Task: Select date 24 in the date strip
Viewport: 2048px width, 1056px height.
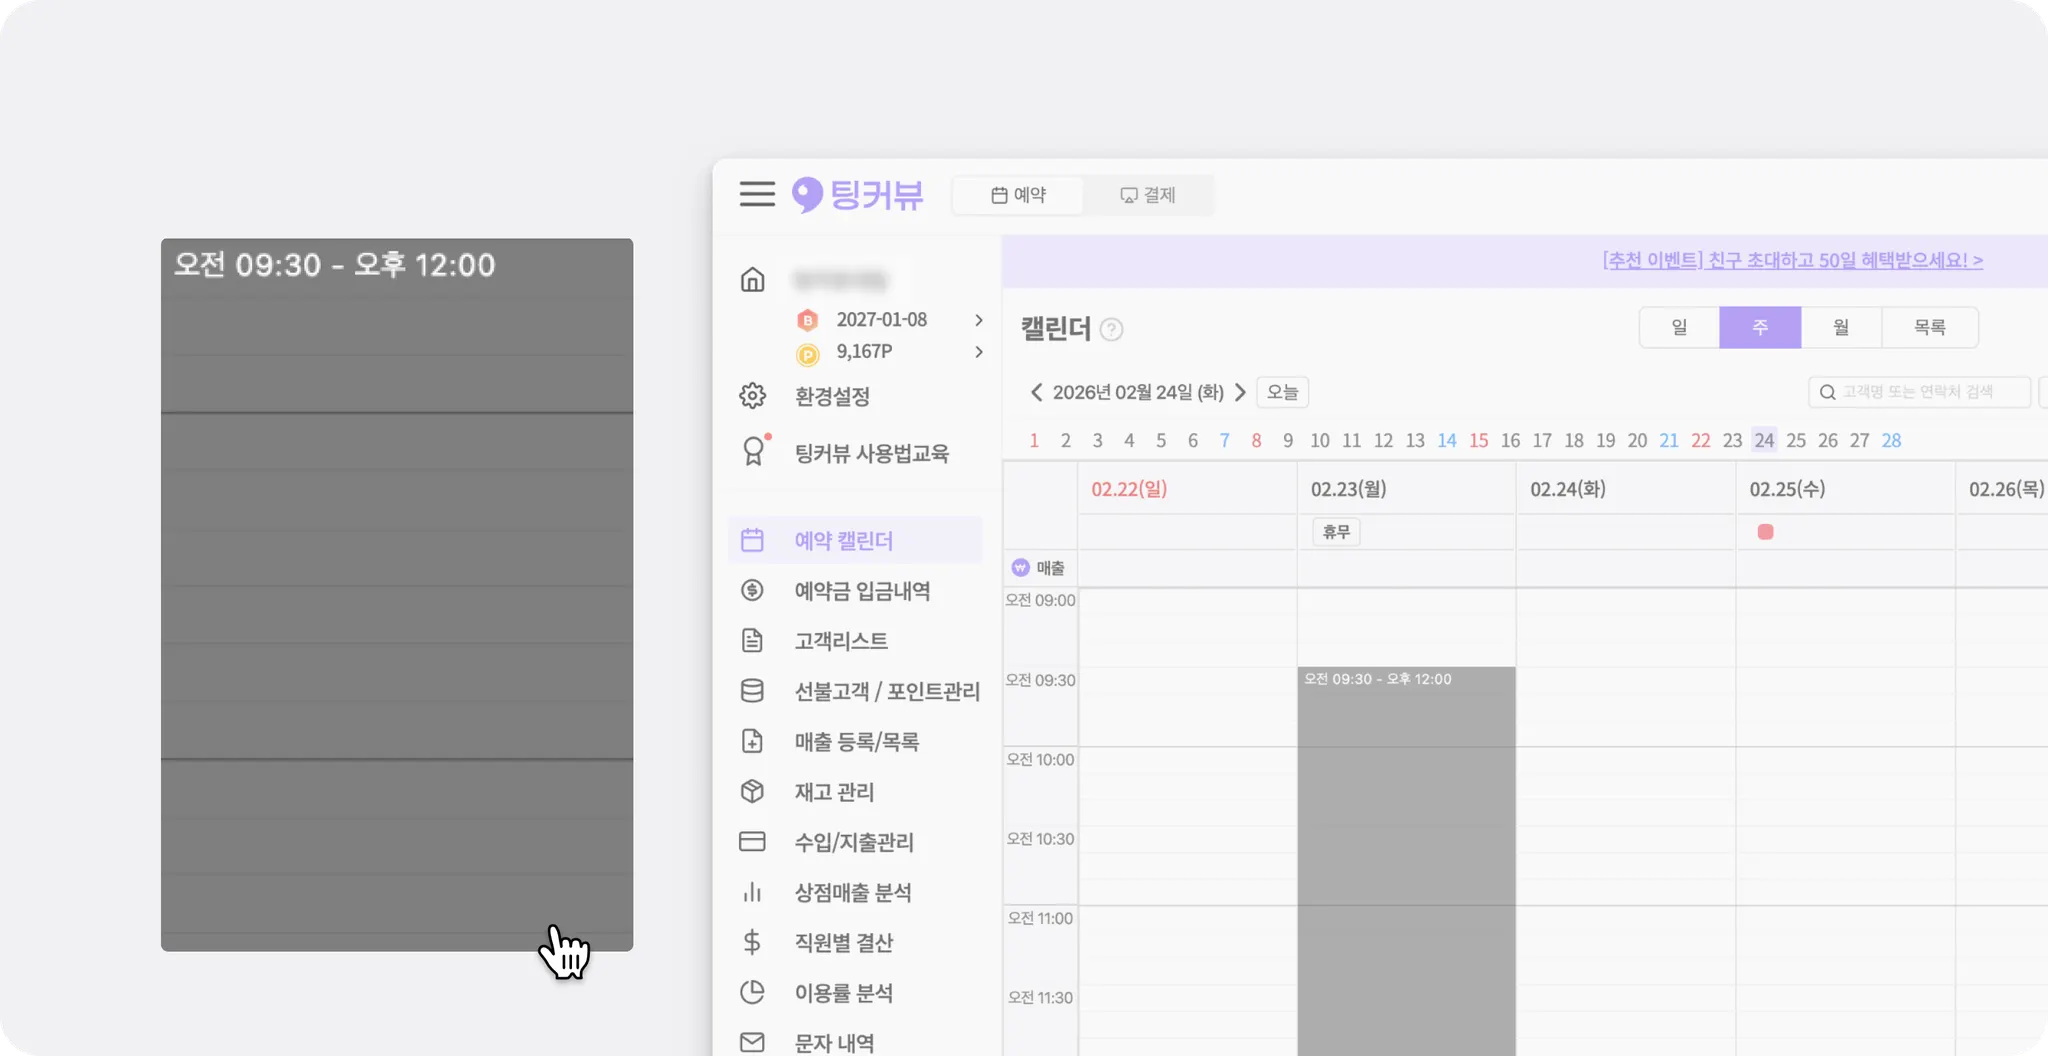Action: point(1764,440)
